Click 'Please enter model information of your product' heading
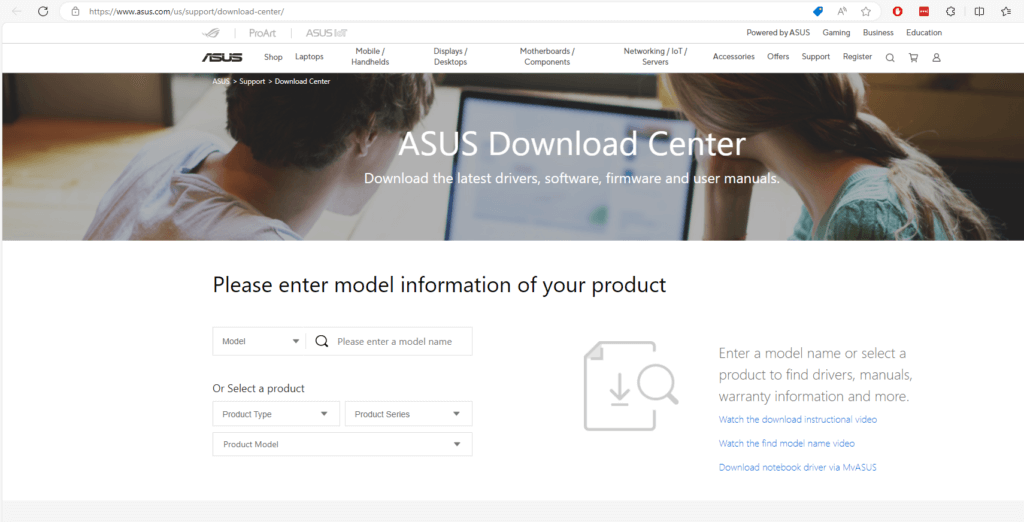This screenshot has height=522, width=1024. point(440,285)
